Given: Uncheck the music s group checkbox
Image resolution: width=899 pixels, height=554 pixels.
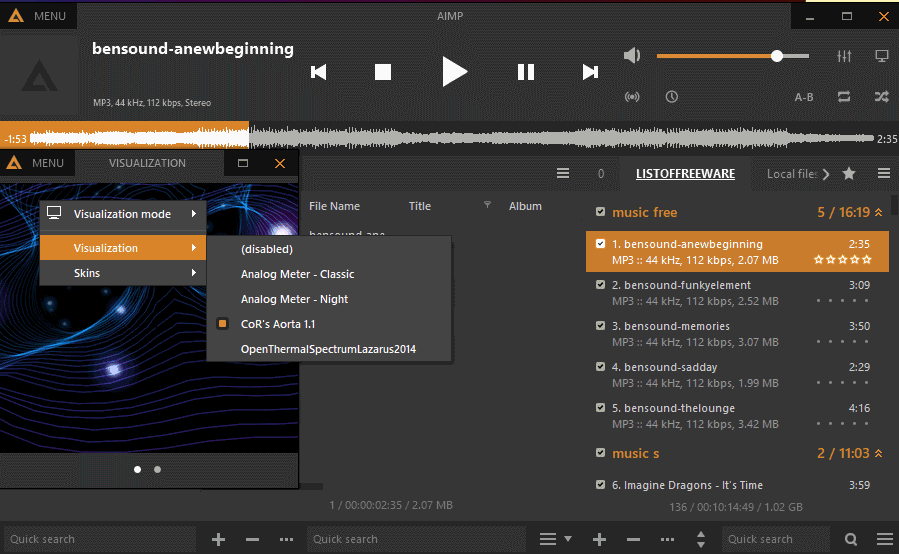Looking at the screenshot, I should 600,452.
